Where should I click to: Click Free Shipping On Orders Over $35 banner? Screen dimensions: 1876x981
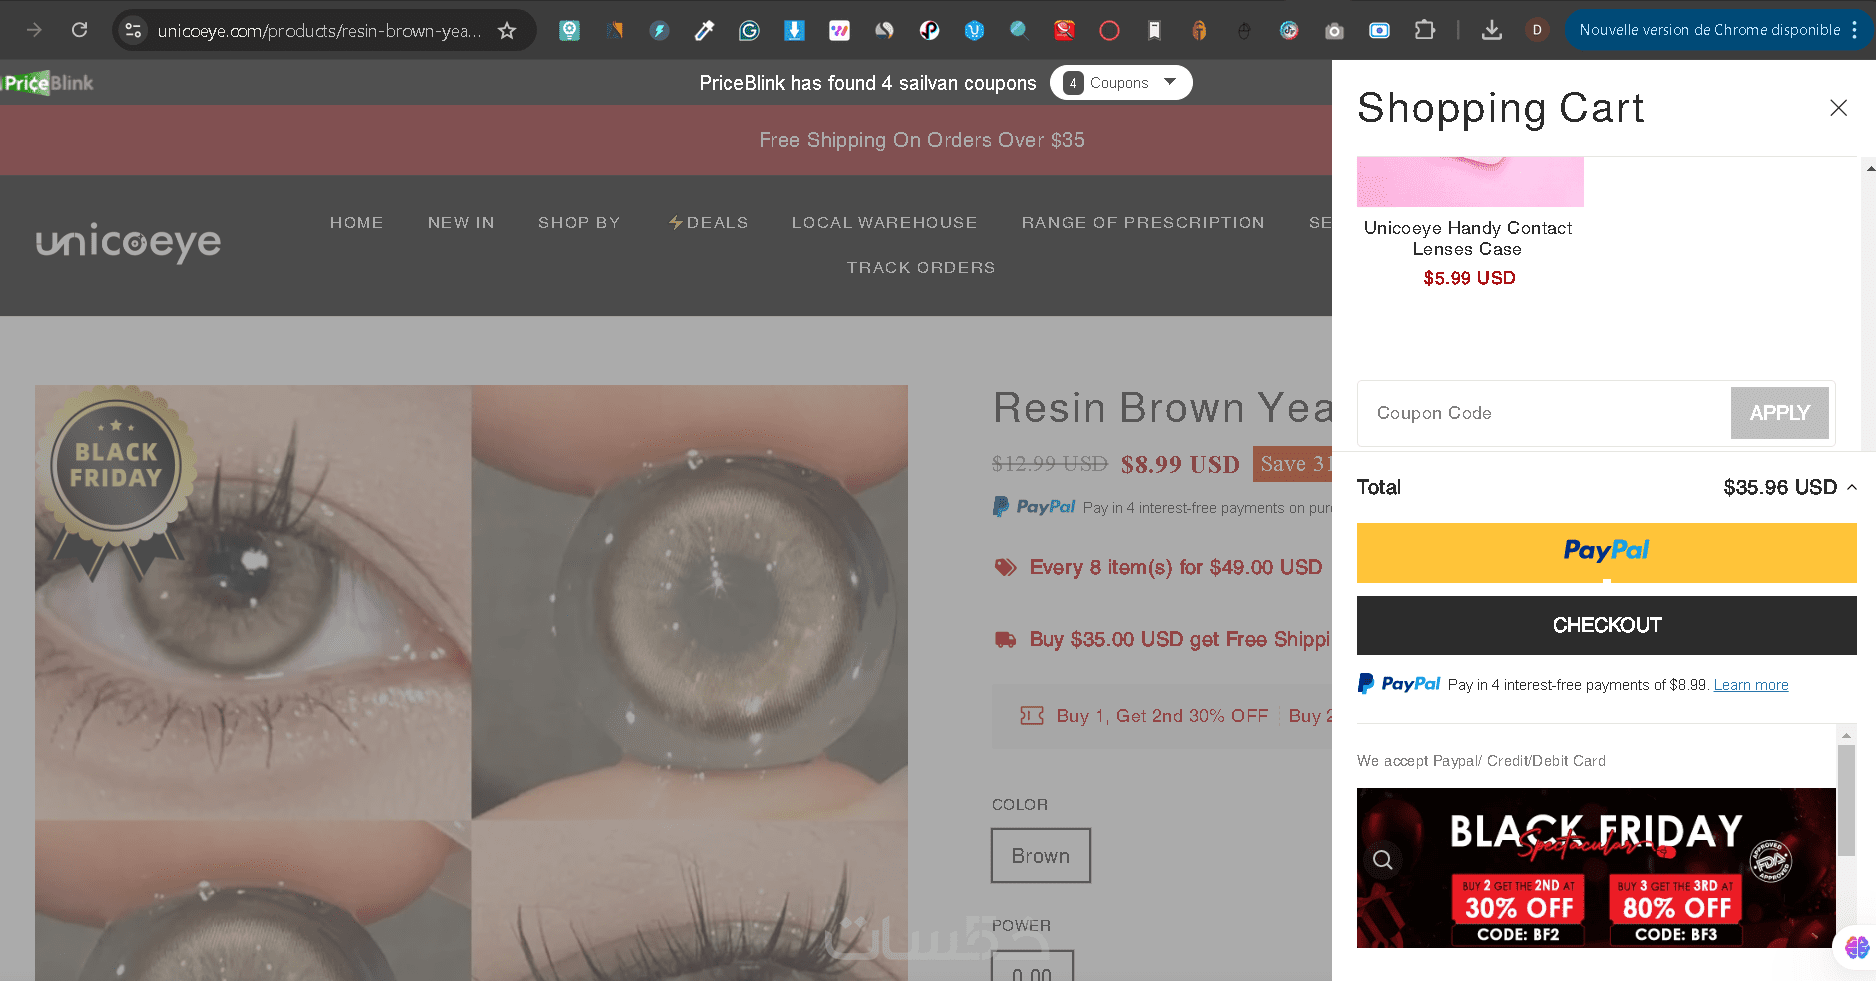[922, 140]
